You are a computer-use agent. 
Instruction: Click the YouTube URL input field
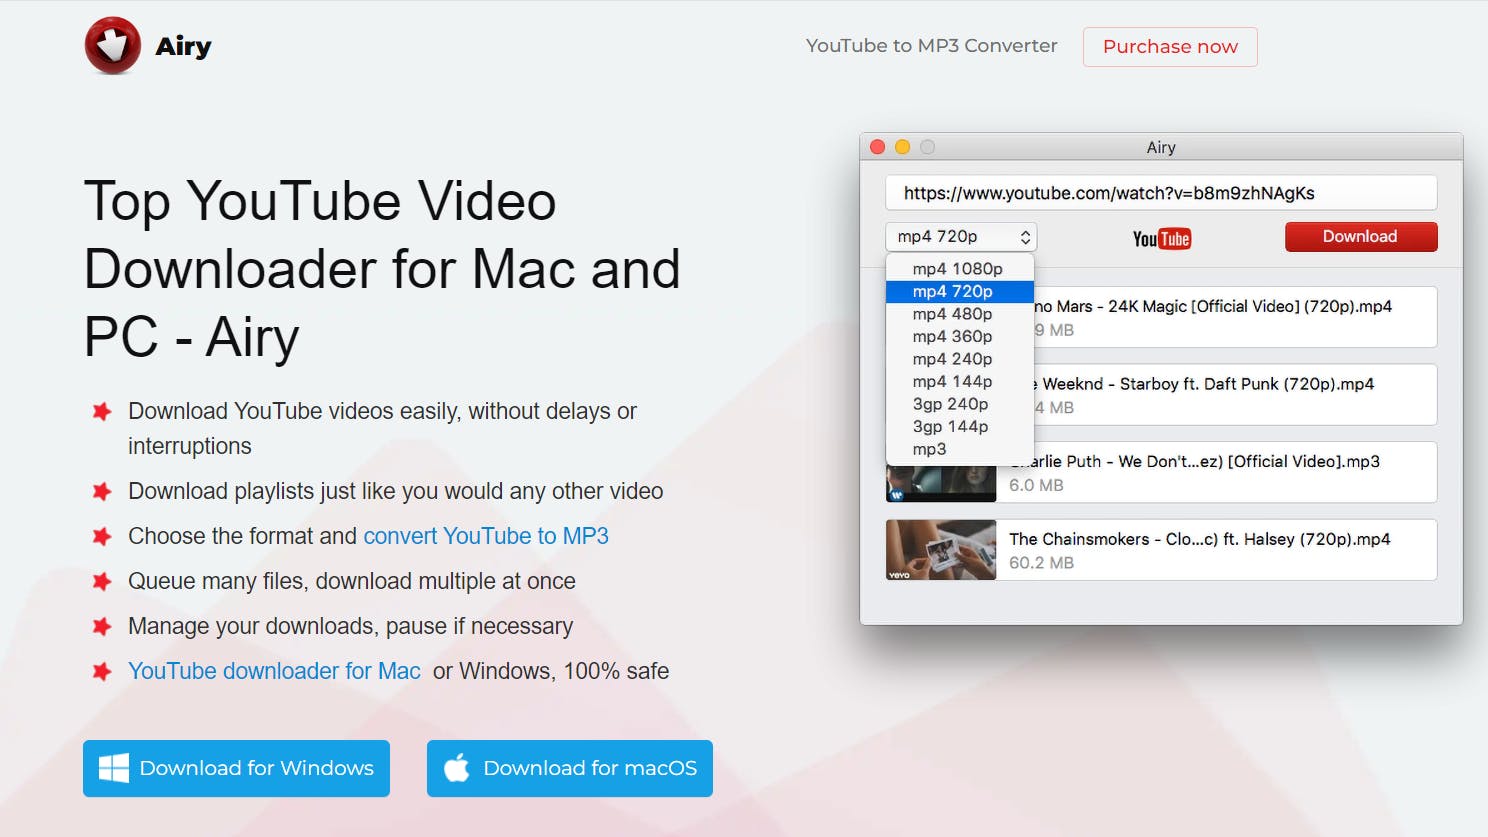point(1161,193)
